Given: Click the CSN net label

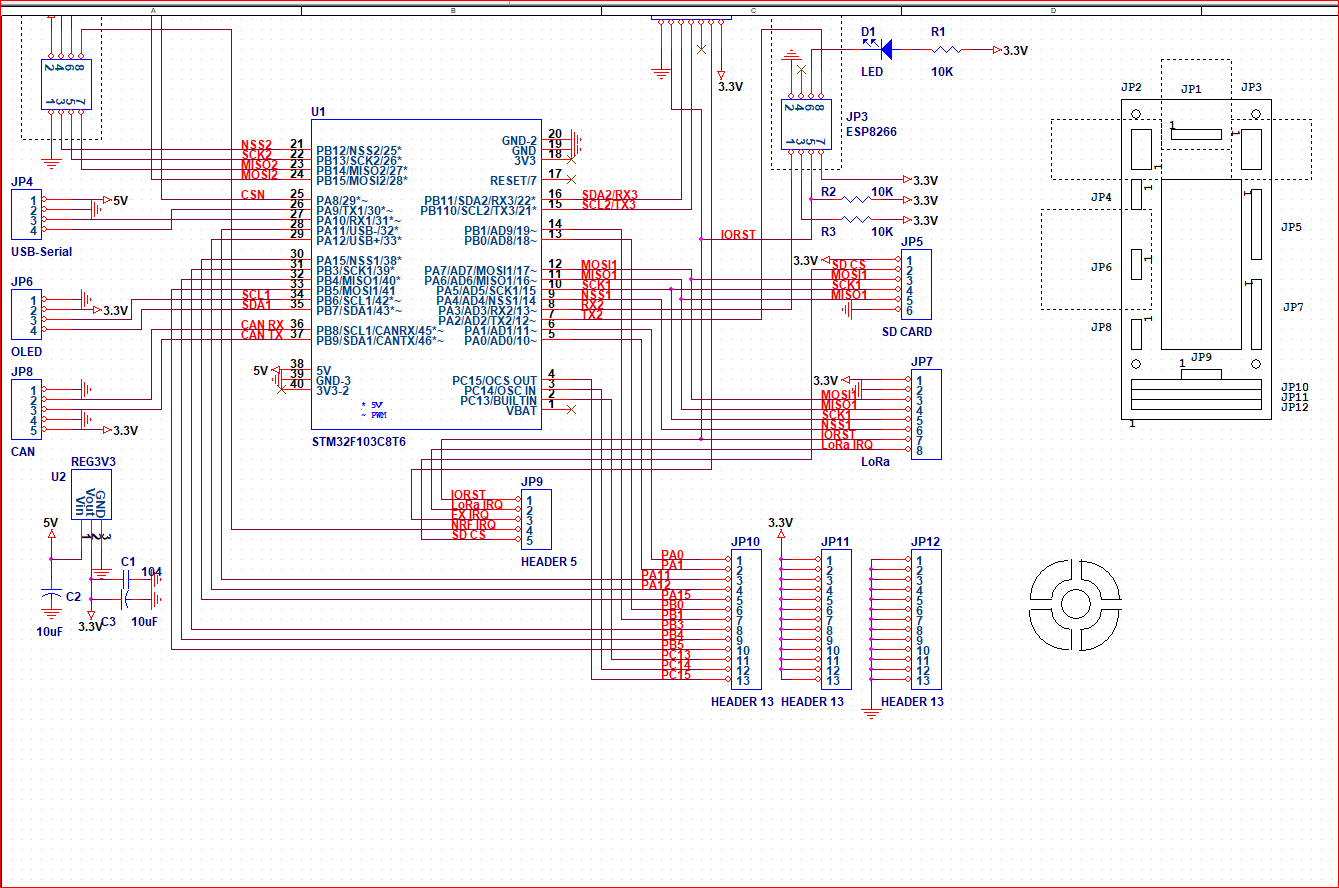Looking at the screenshot, I should click(253, 195).
